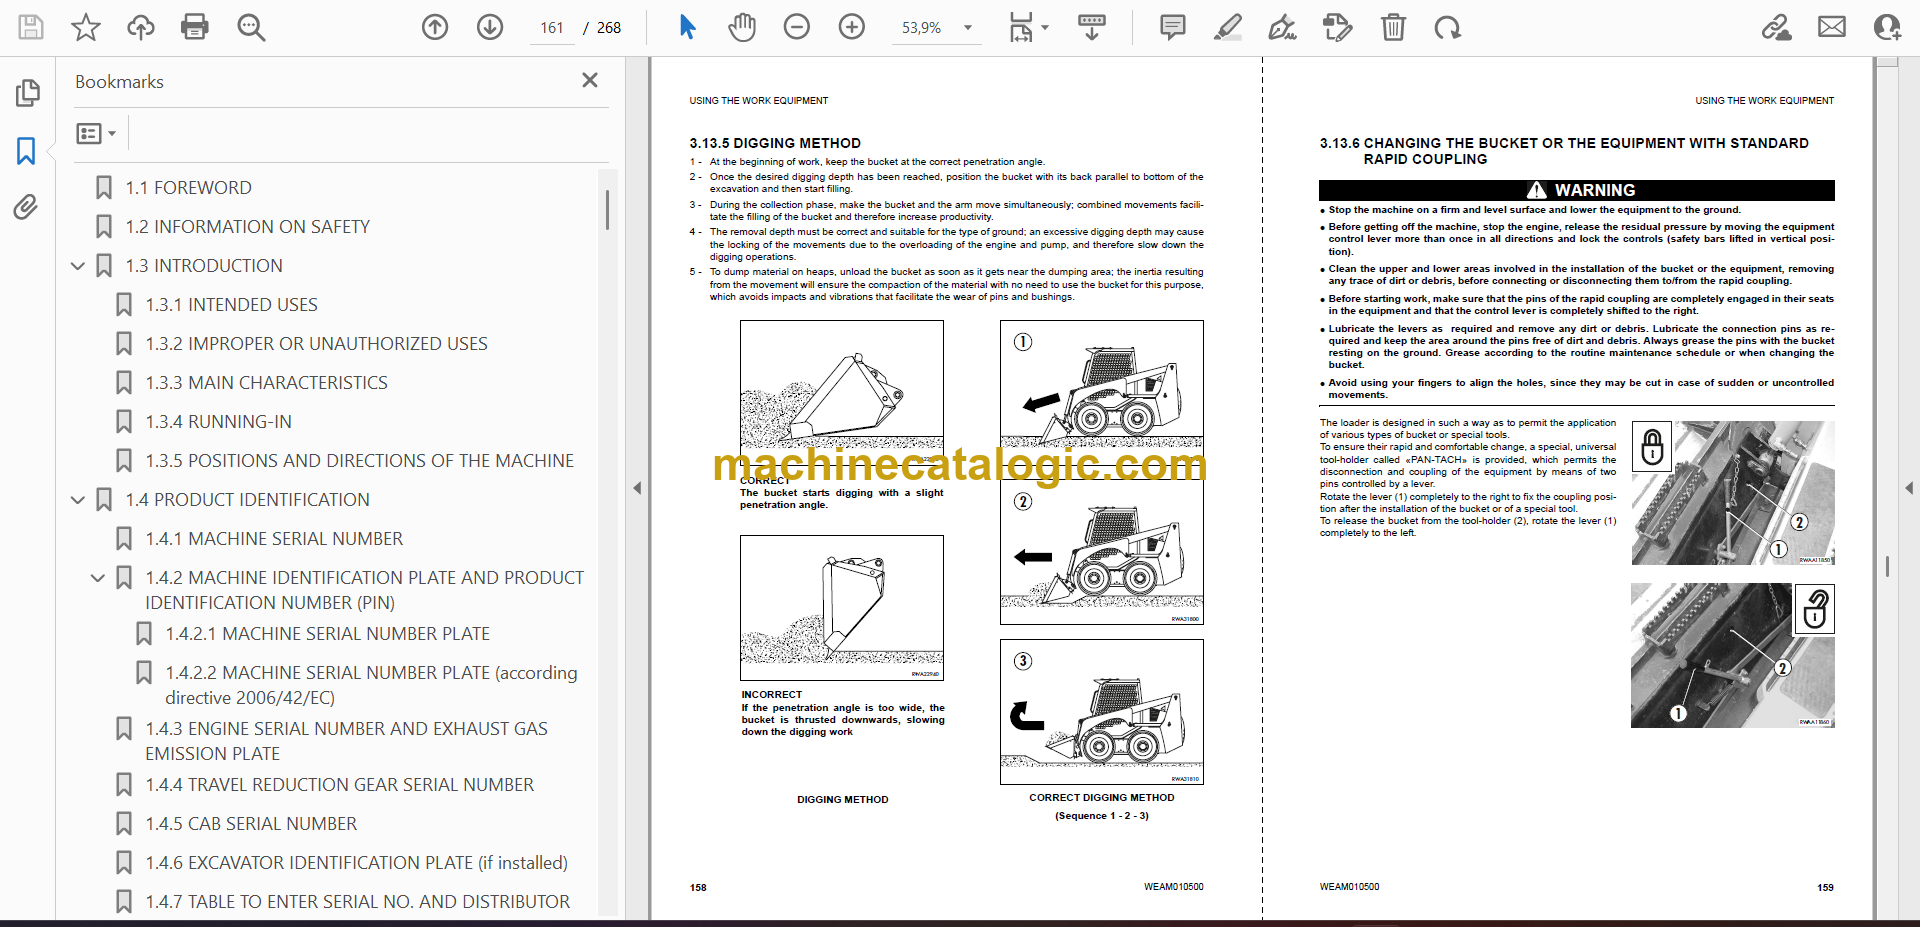The height and width of the screenshot is (927, 1920).
Task: Click the scrolling mode keyboard icon
Action: (1092, 27)
